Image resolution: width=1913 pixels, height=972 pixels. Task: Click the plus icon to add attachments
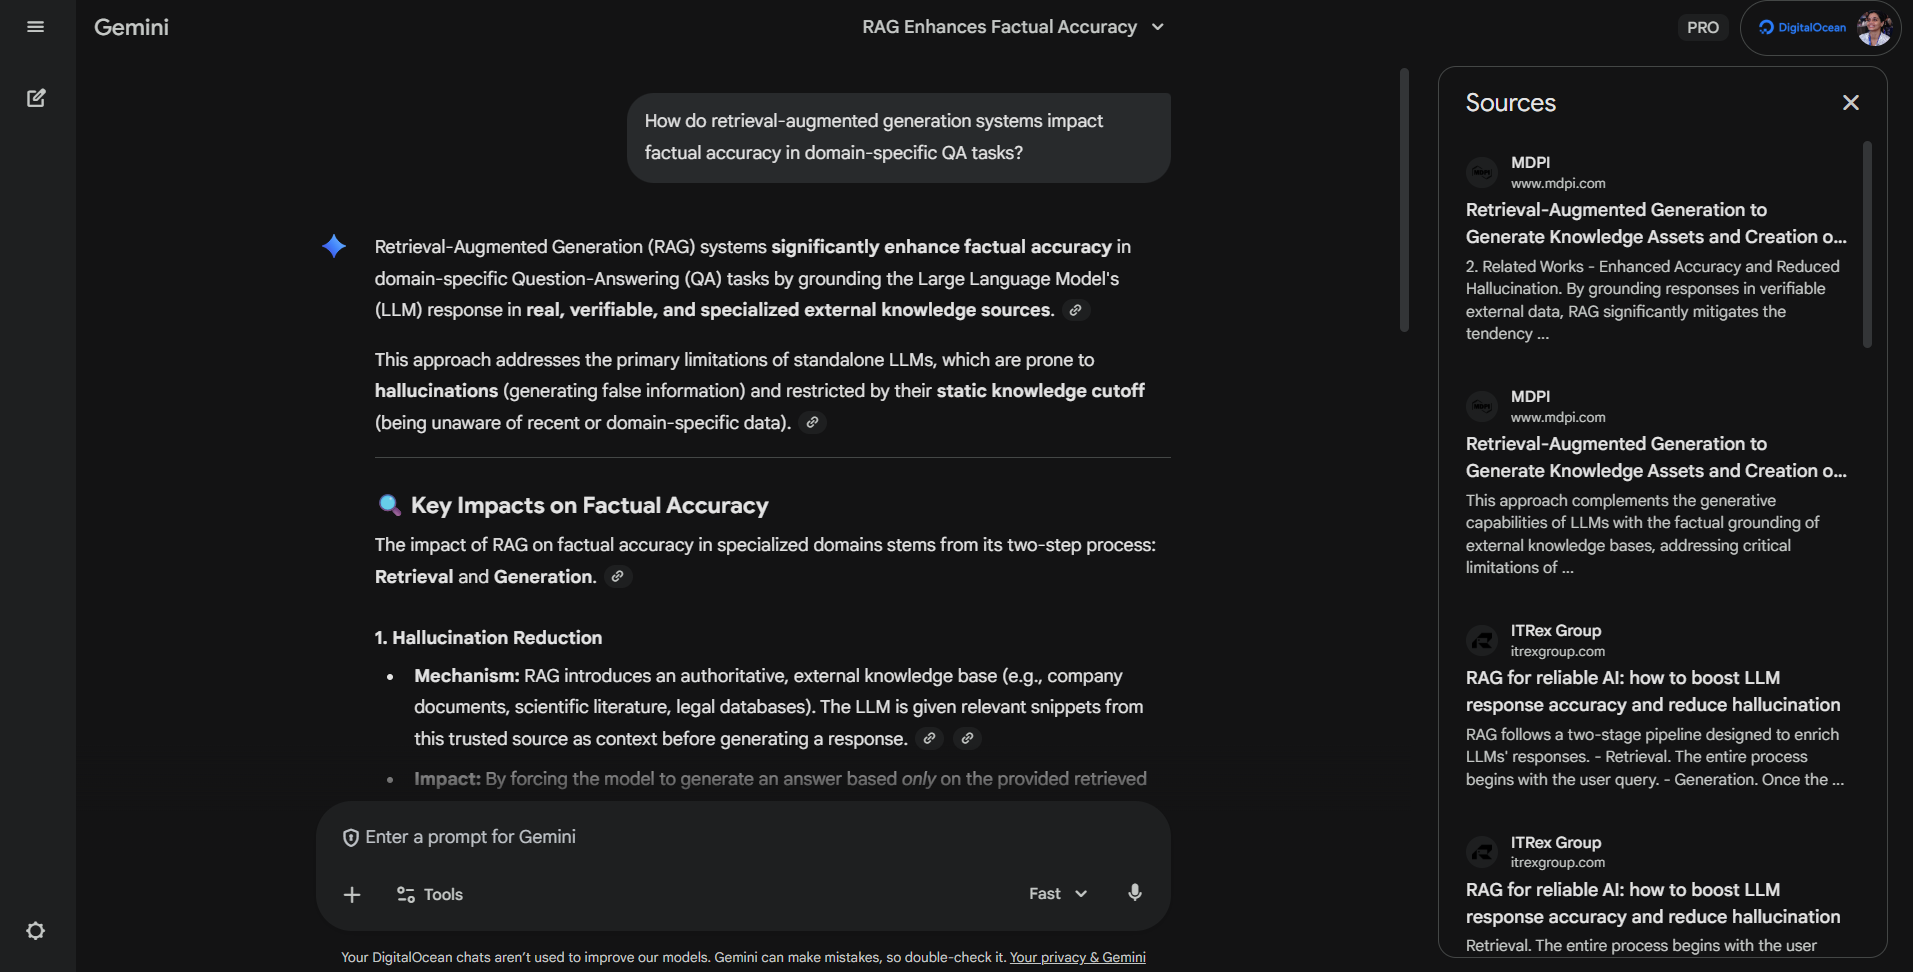(x=352, y=893)
